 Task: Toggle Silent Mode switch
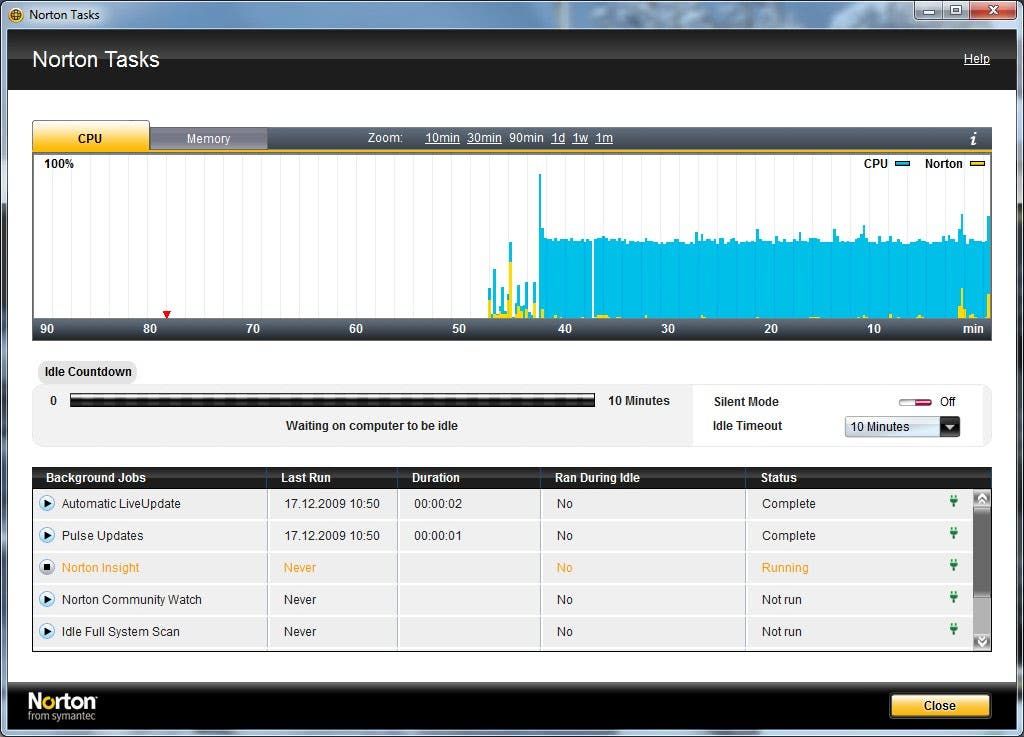click(x=915, y=402)
